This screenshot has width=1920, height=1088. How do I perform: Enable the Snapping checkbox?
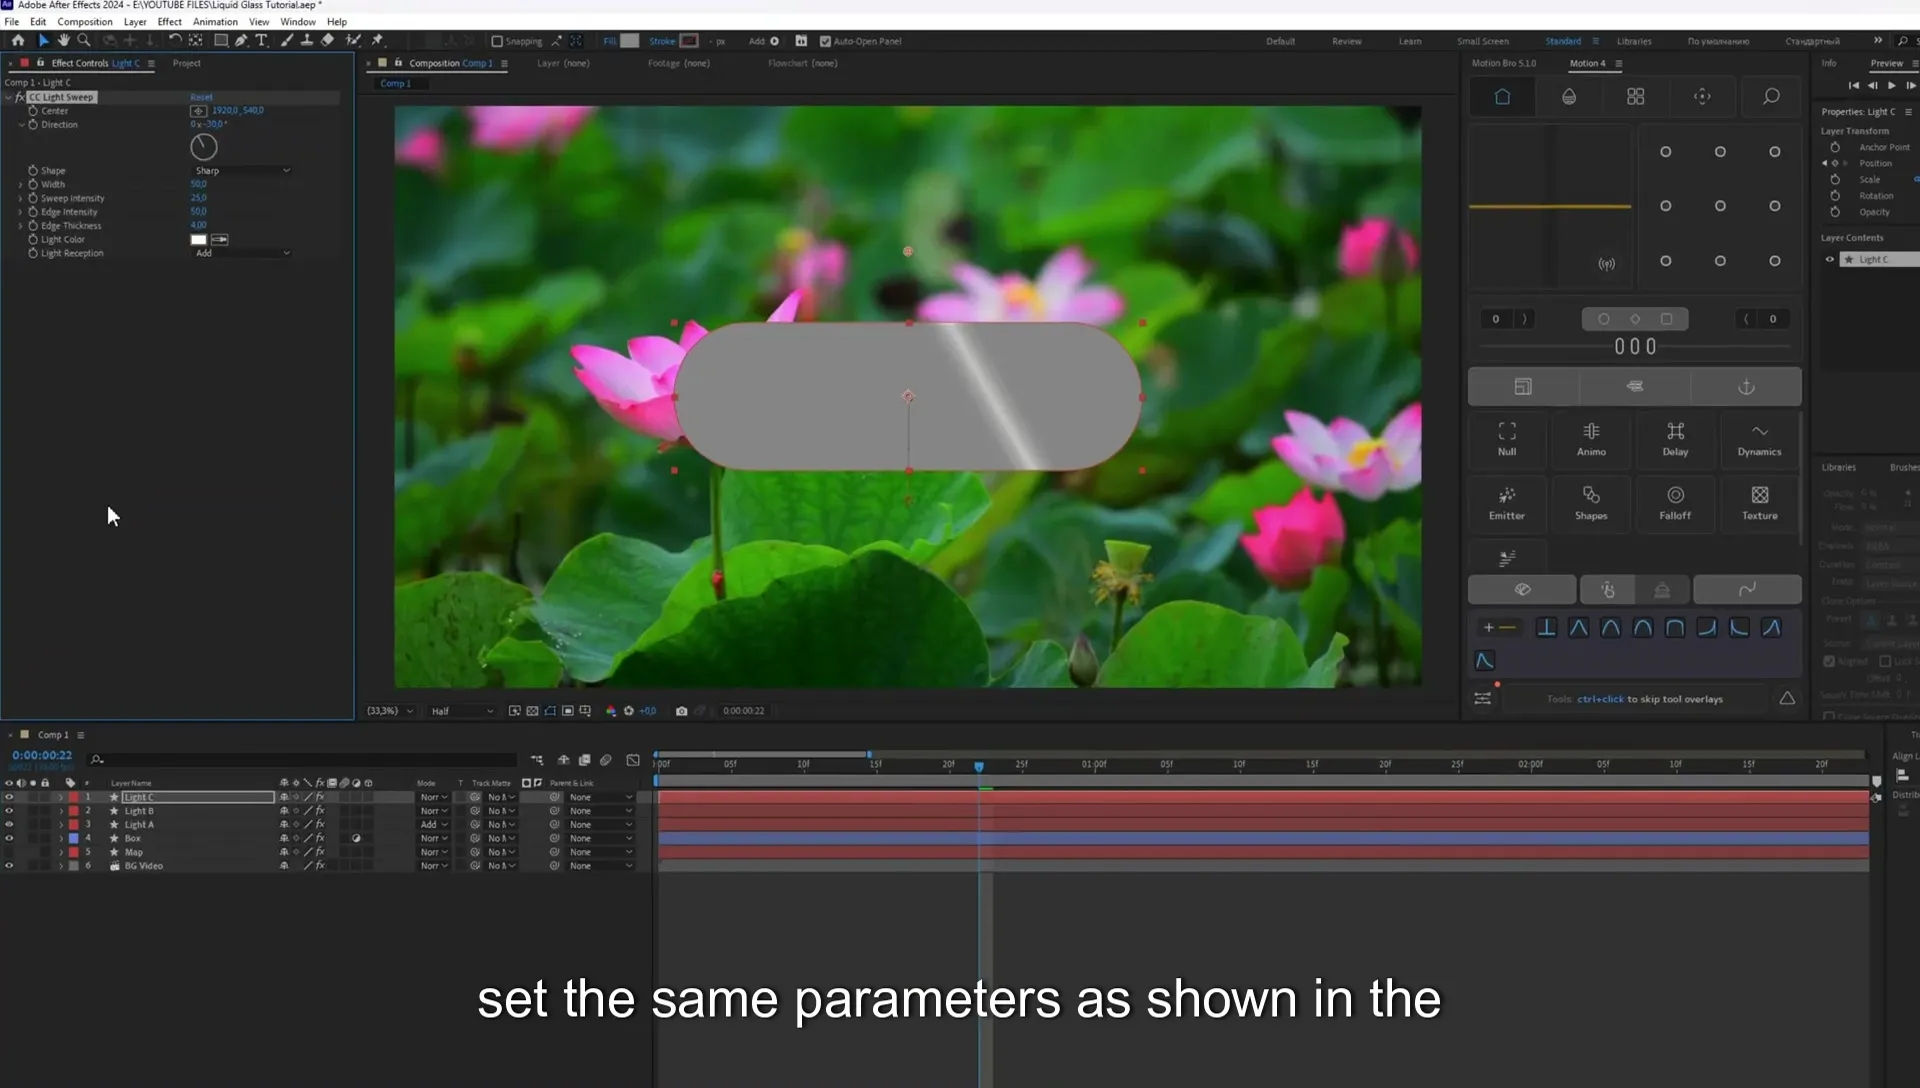[x=497, y=41]
